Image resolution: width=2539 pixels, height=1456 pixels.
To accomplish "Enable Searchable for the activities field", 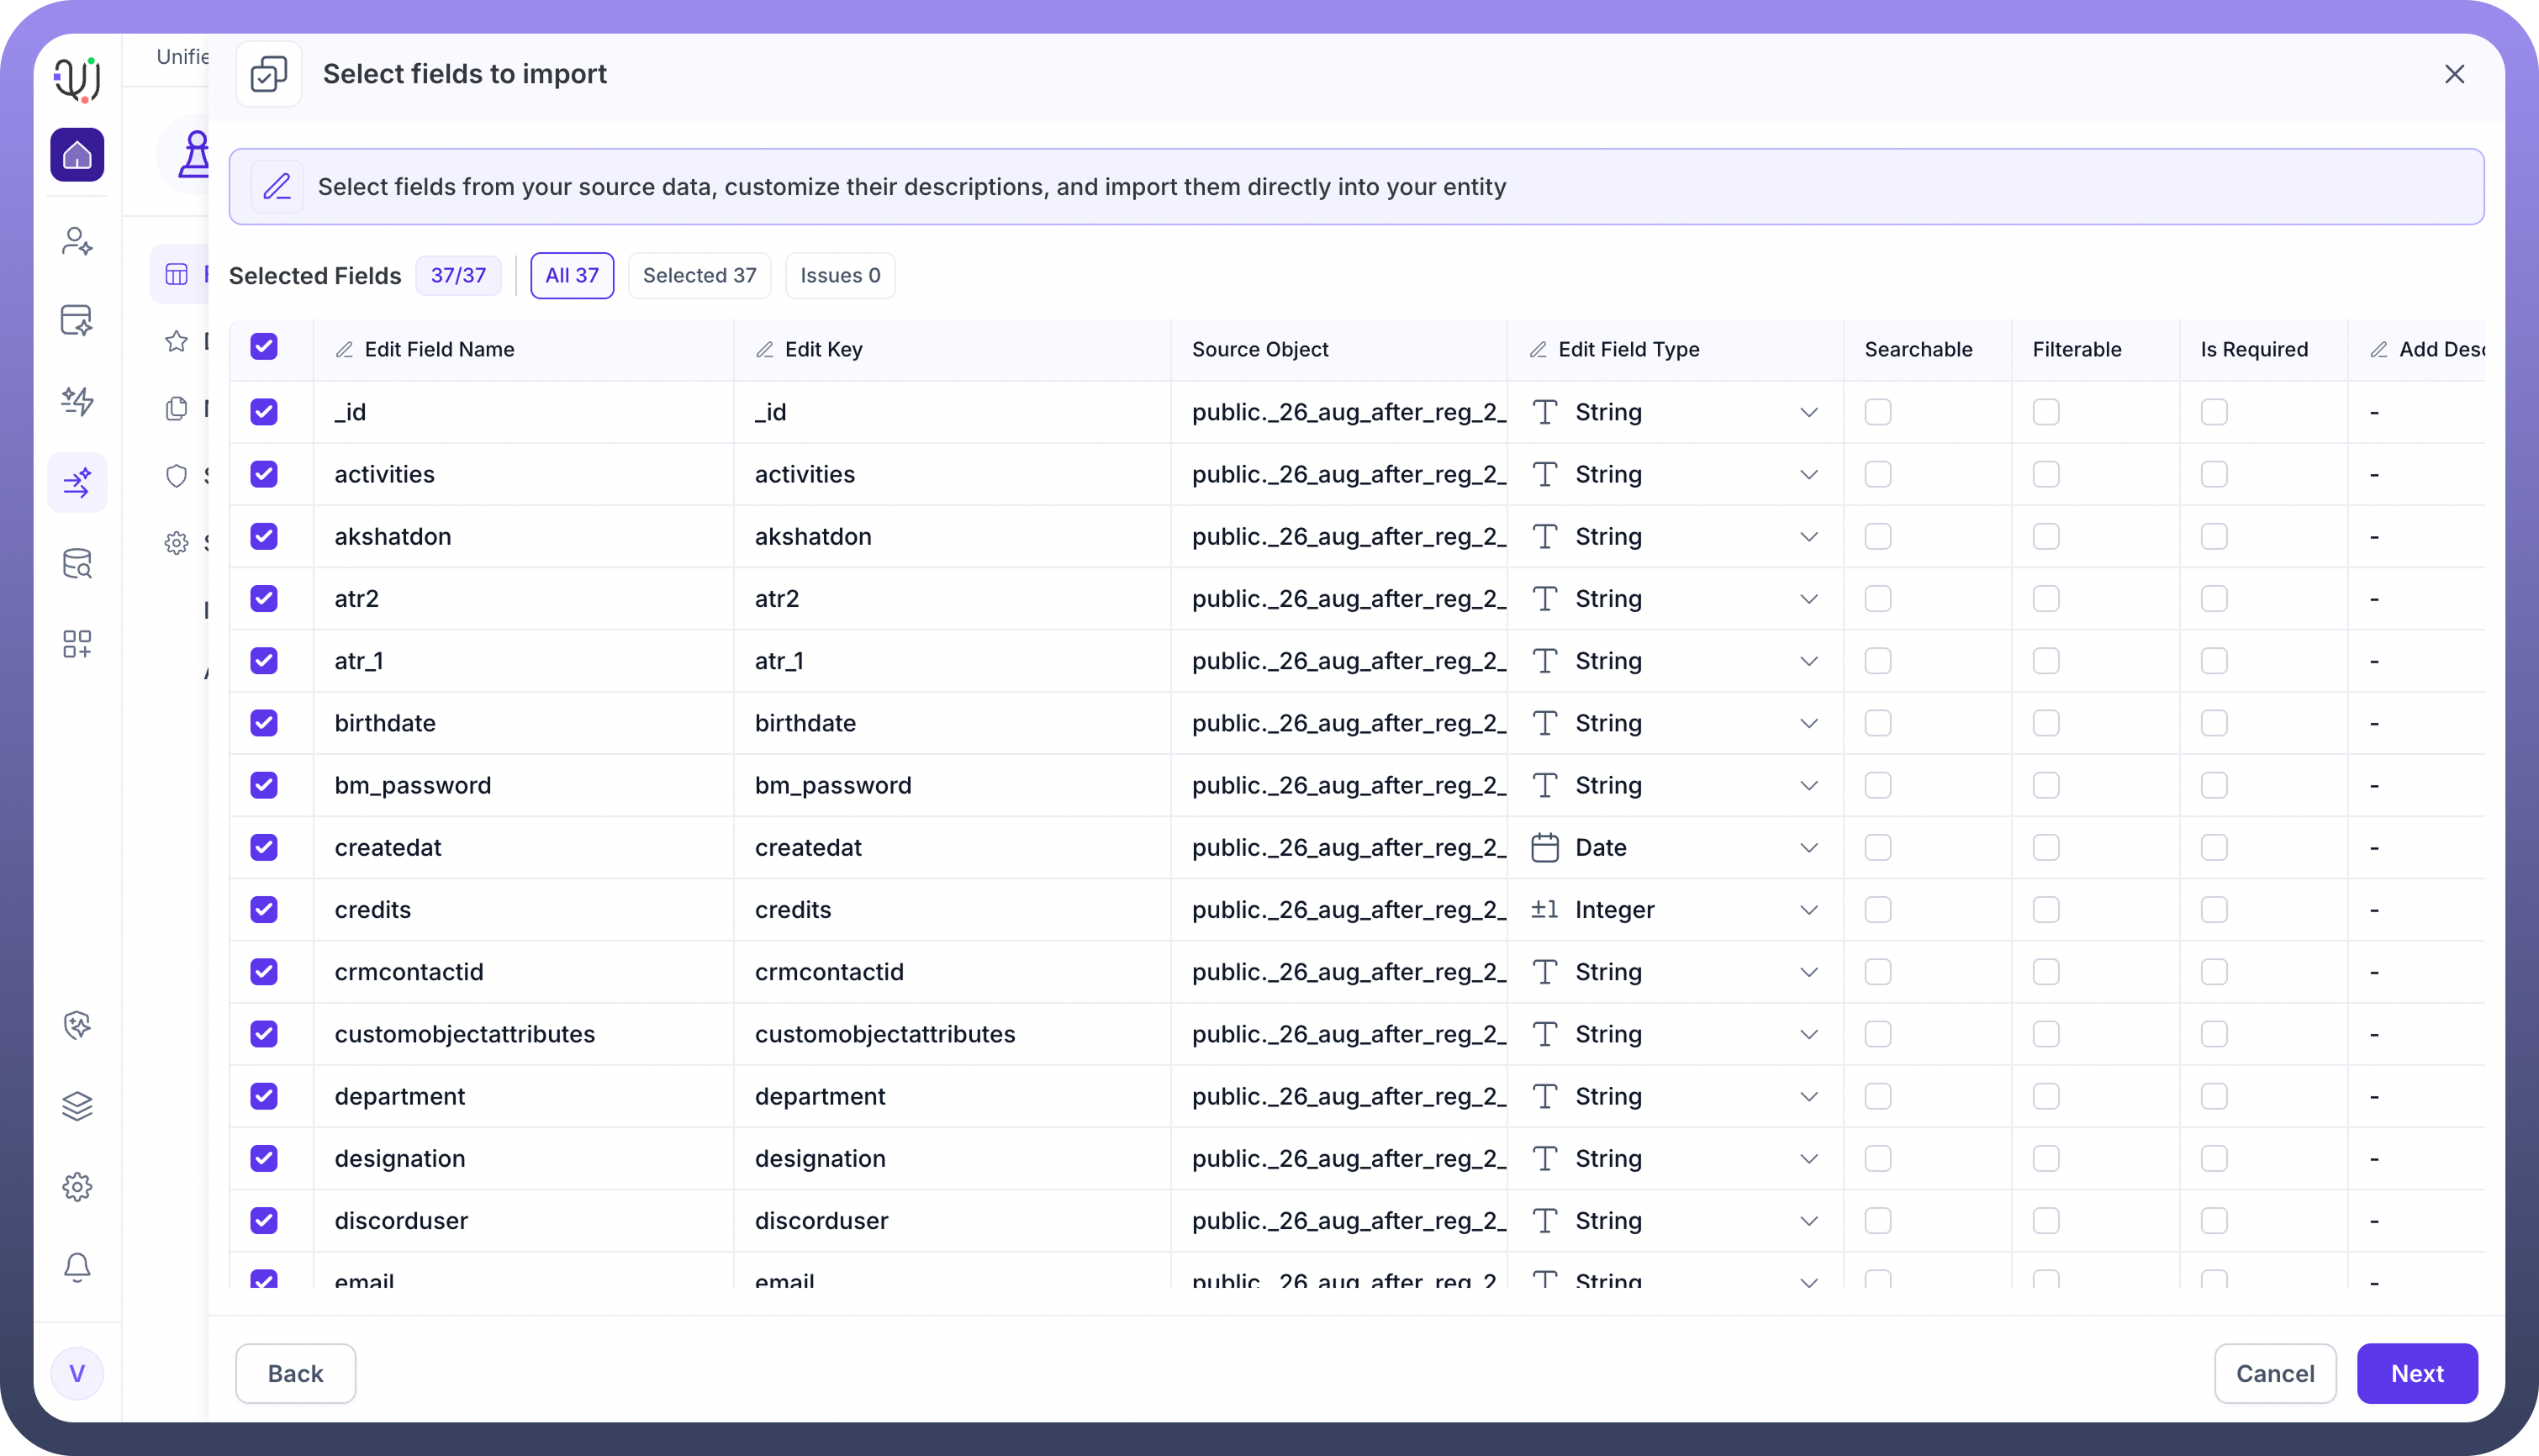I will pos(1878,474).
